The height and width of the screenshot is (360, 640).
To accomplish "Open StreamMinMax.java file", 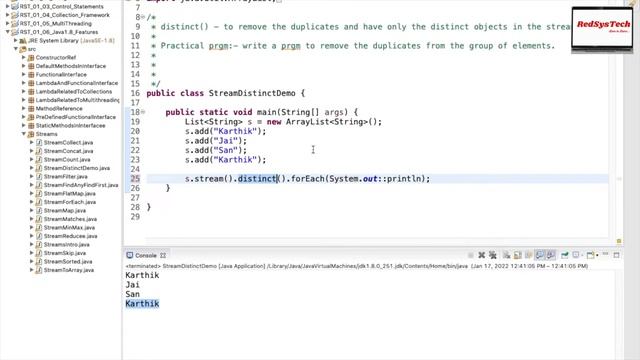I will coord(69,227).
